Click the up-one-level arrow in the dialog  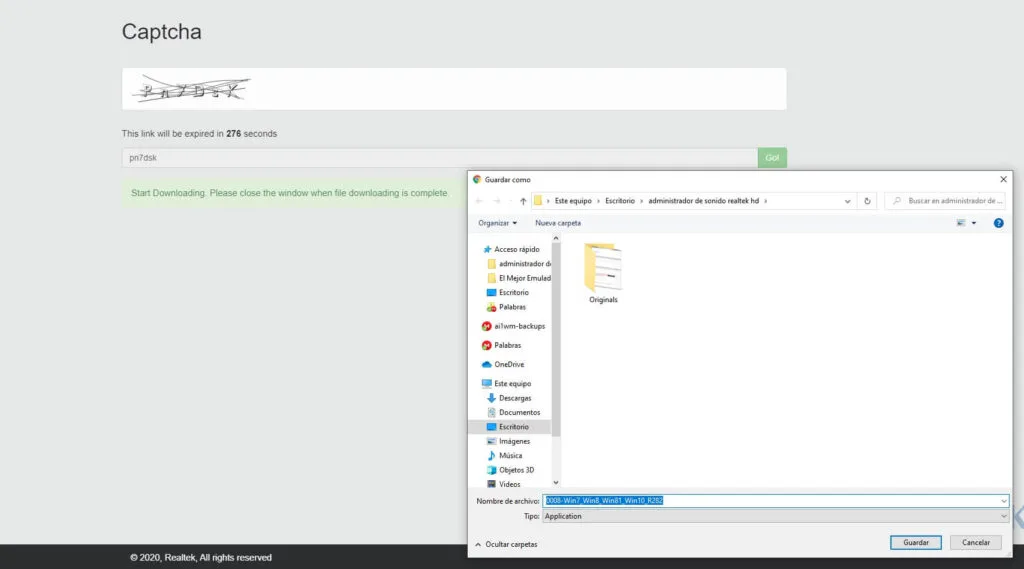click(523, 201)
